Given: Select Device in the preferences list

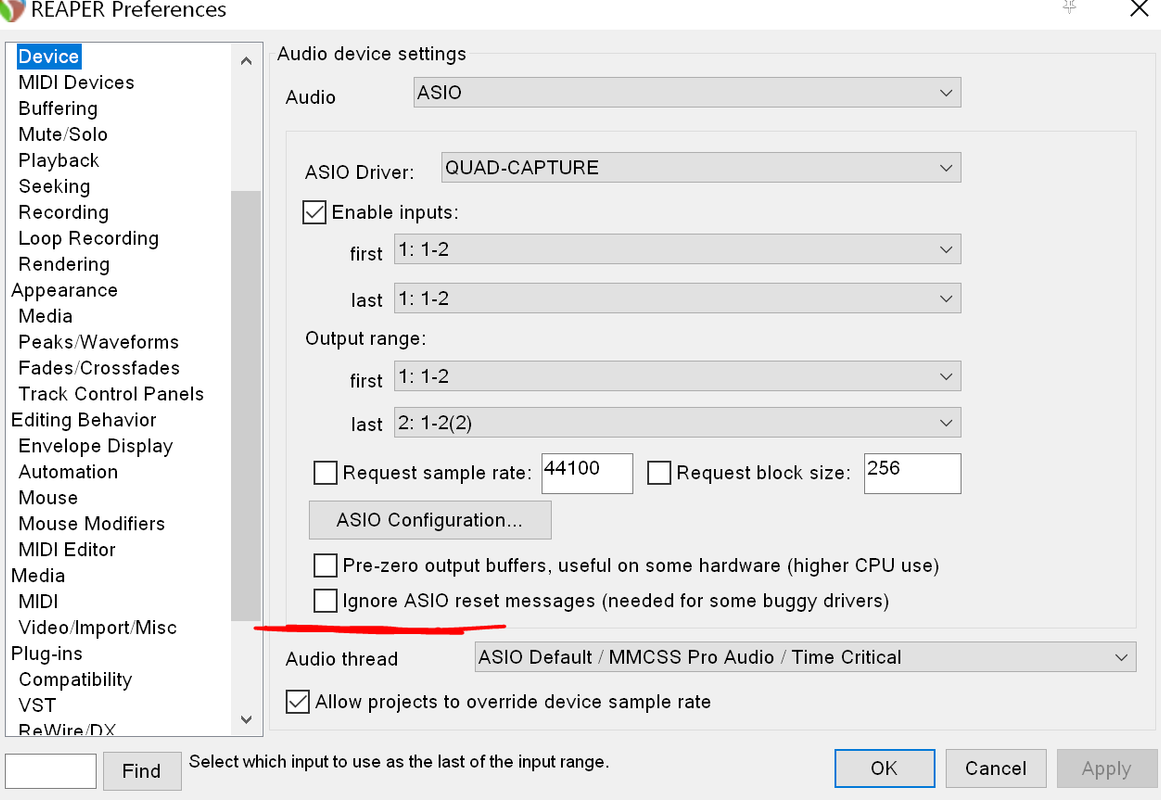Looking at the screenshot, I should coord(49,56).
